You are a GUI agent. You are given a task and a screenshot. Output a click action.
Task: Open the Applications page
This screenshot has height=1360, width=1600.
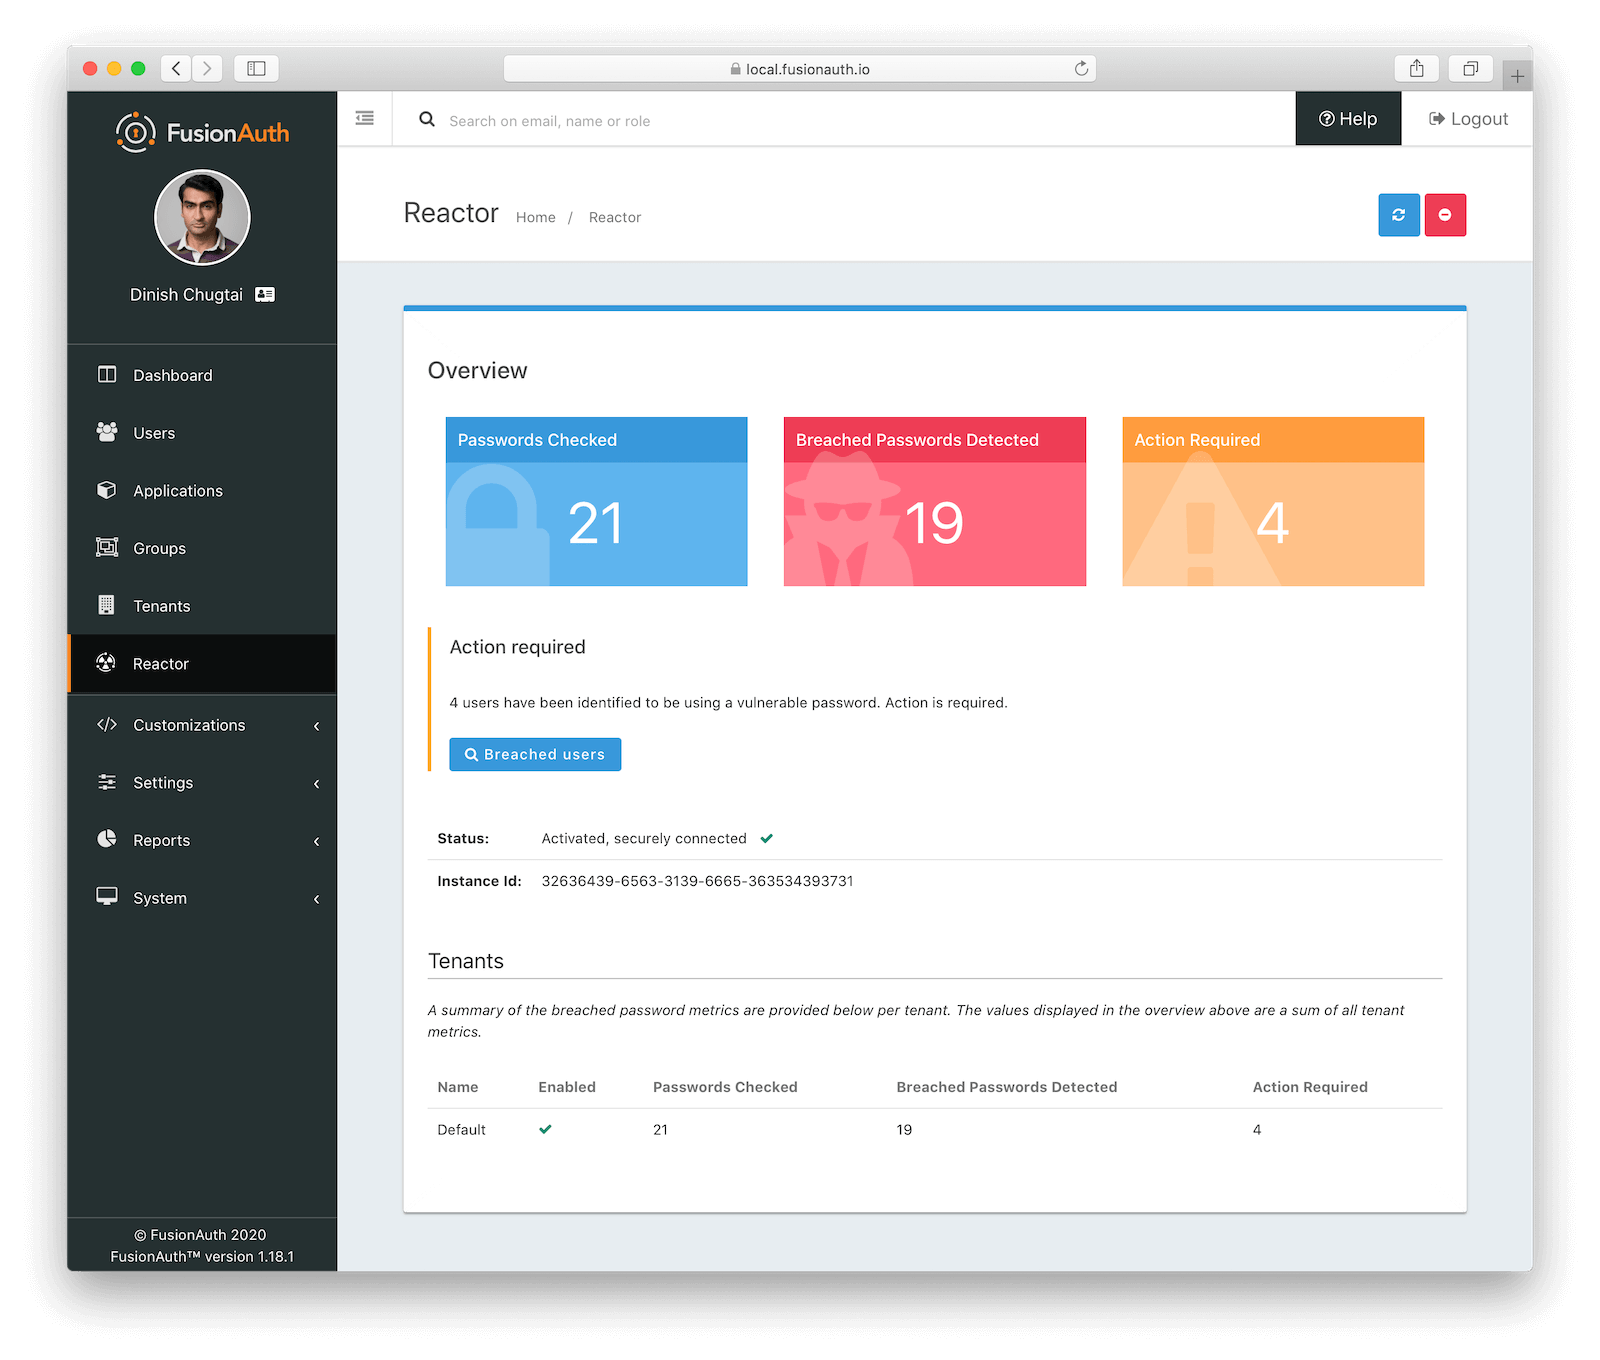click(x=202, y=491)
